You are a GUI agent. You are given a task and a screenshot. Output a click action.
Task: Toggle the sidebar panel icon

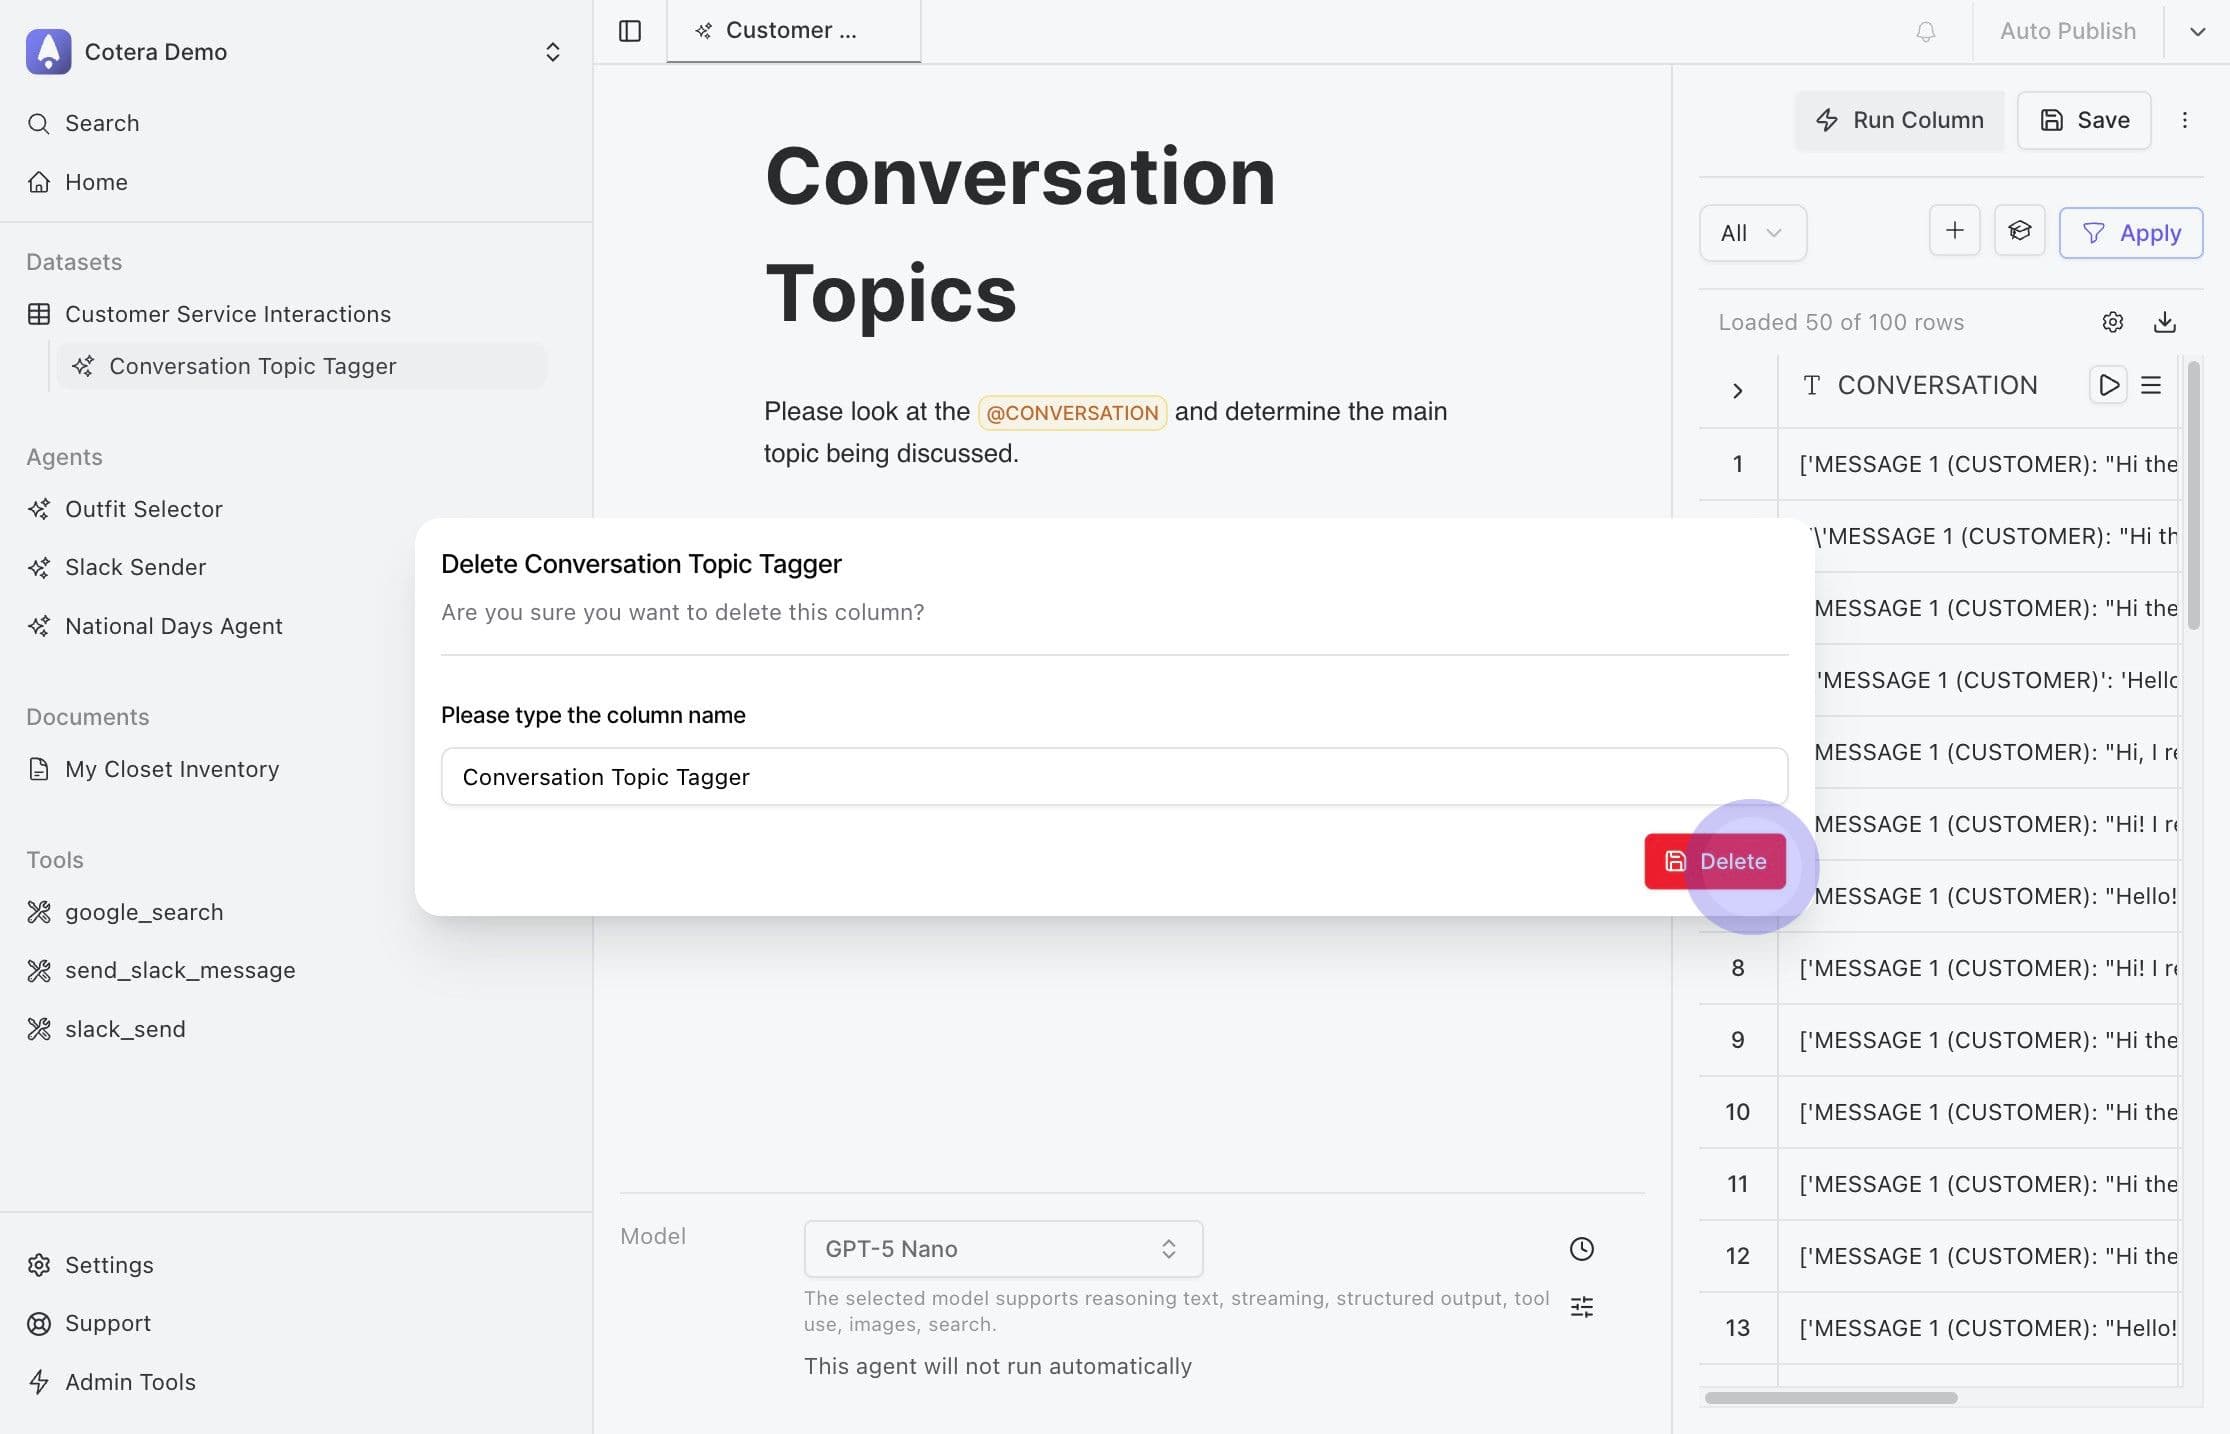click(630, 31)
